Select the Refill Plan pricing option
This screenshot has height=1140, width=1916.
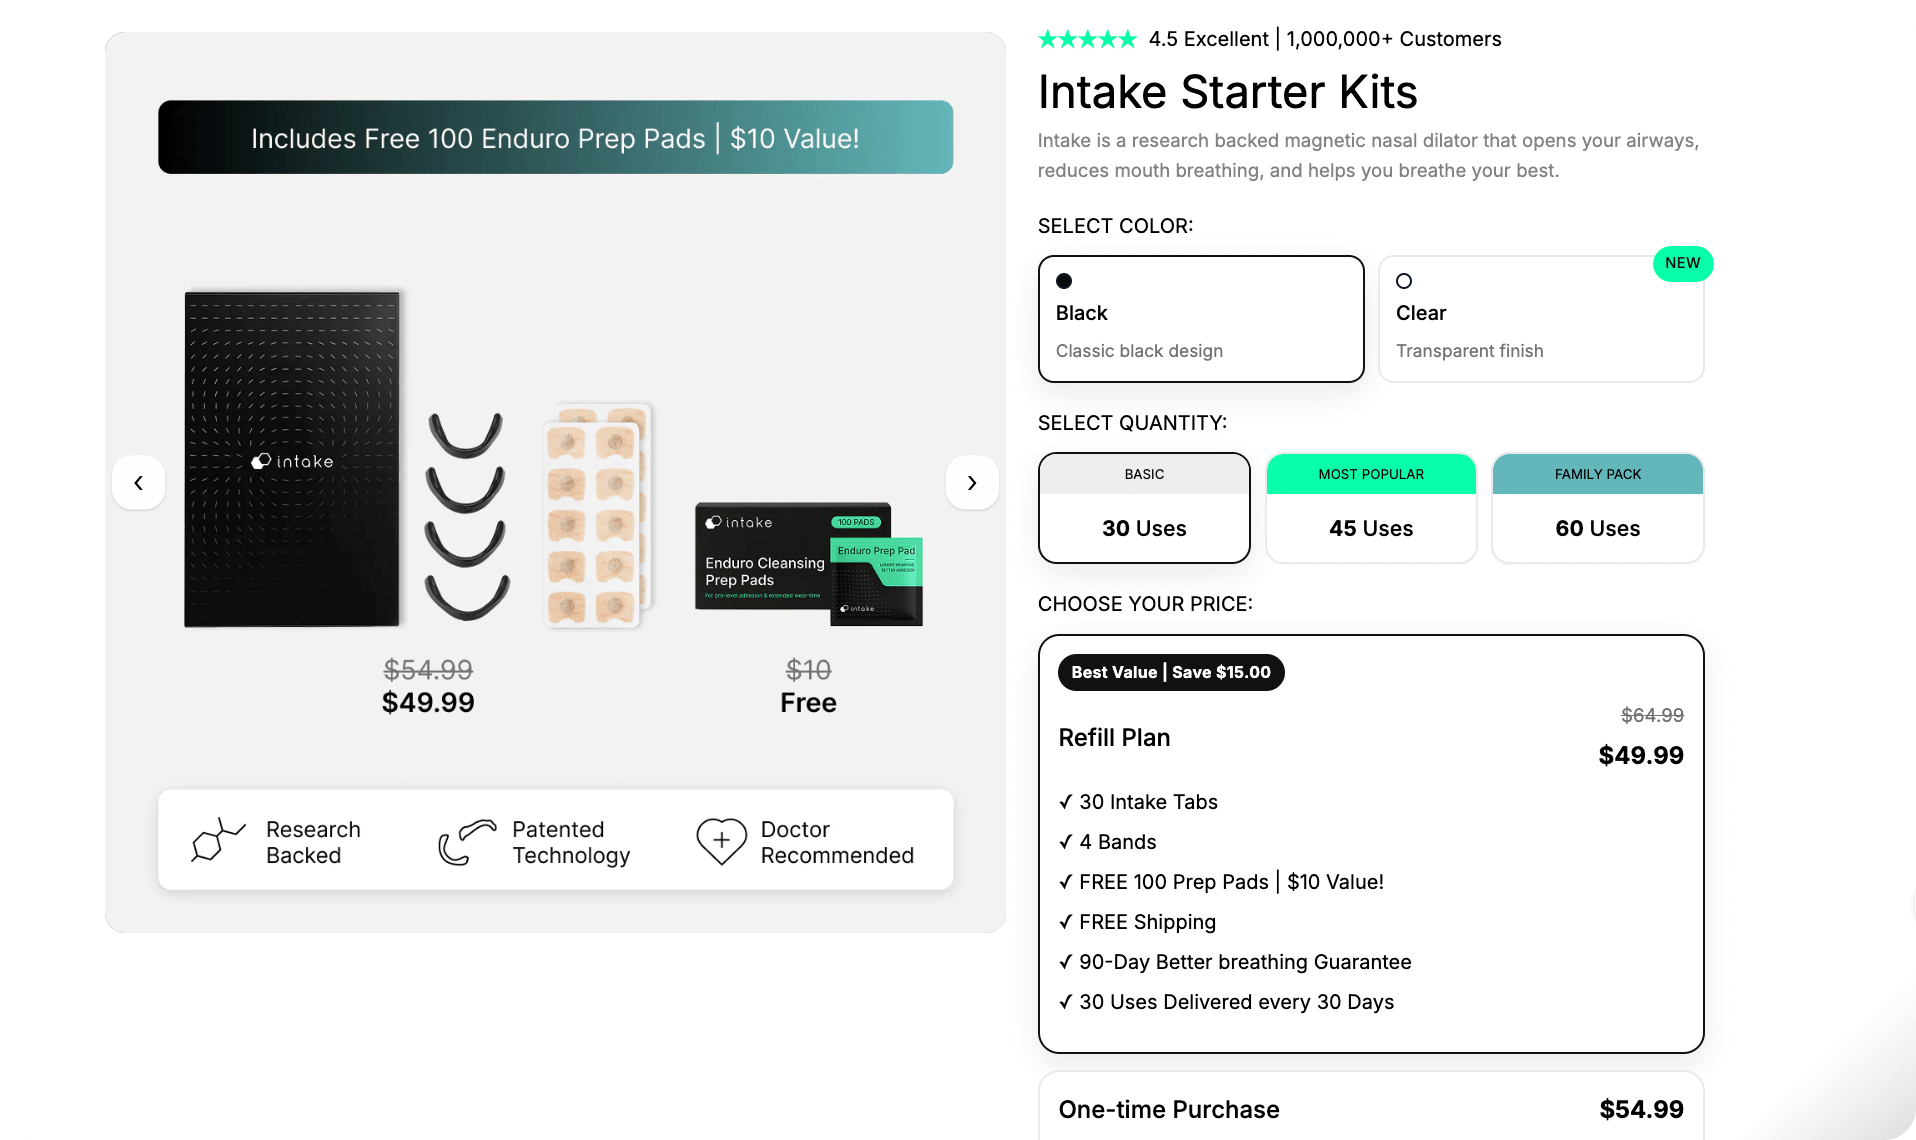1370,843
